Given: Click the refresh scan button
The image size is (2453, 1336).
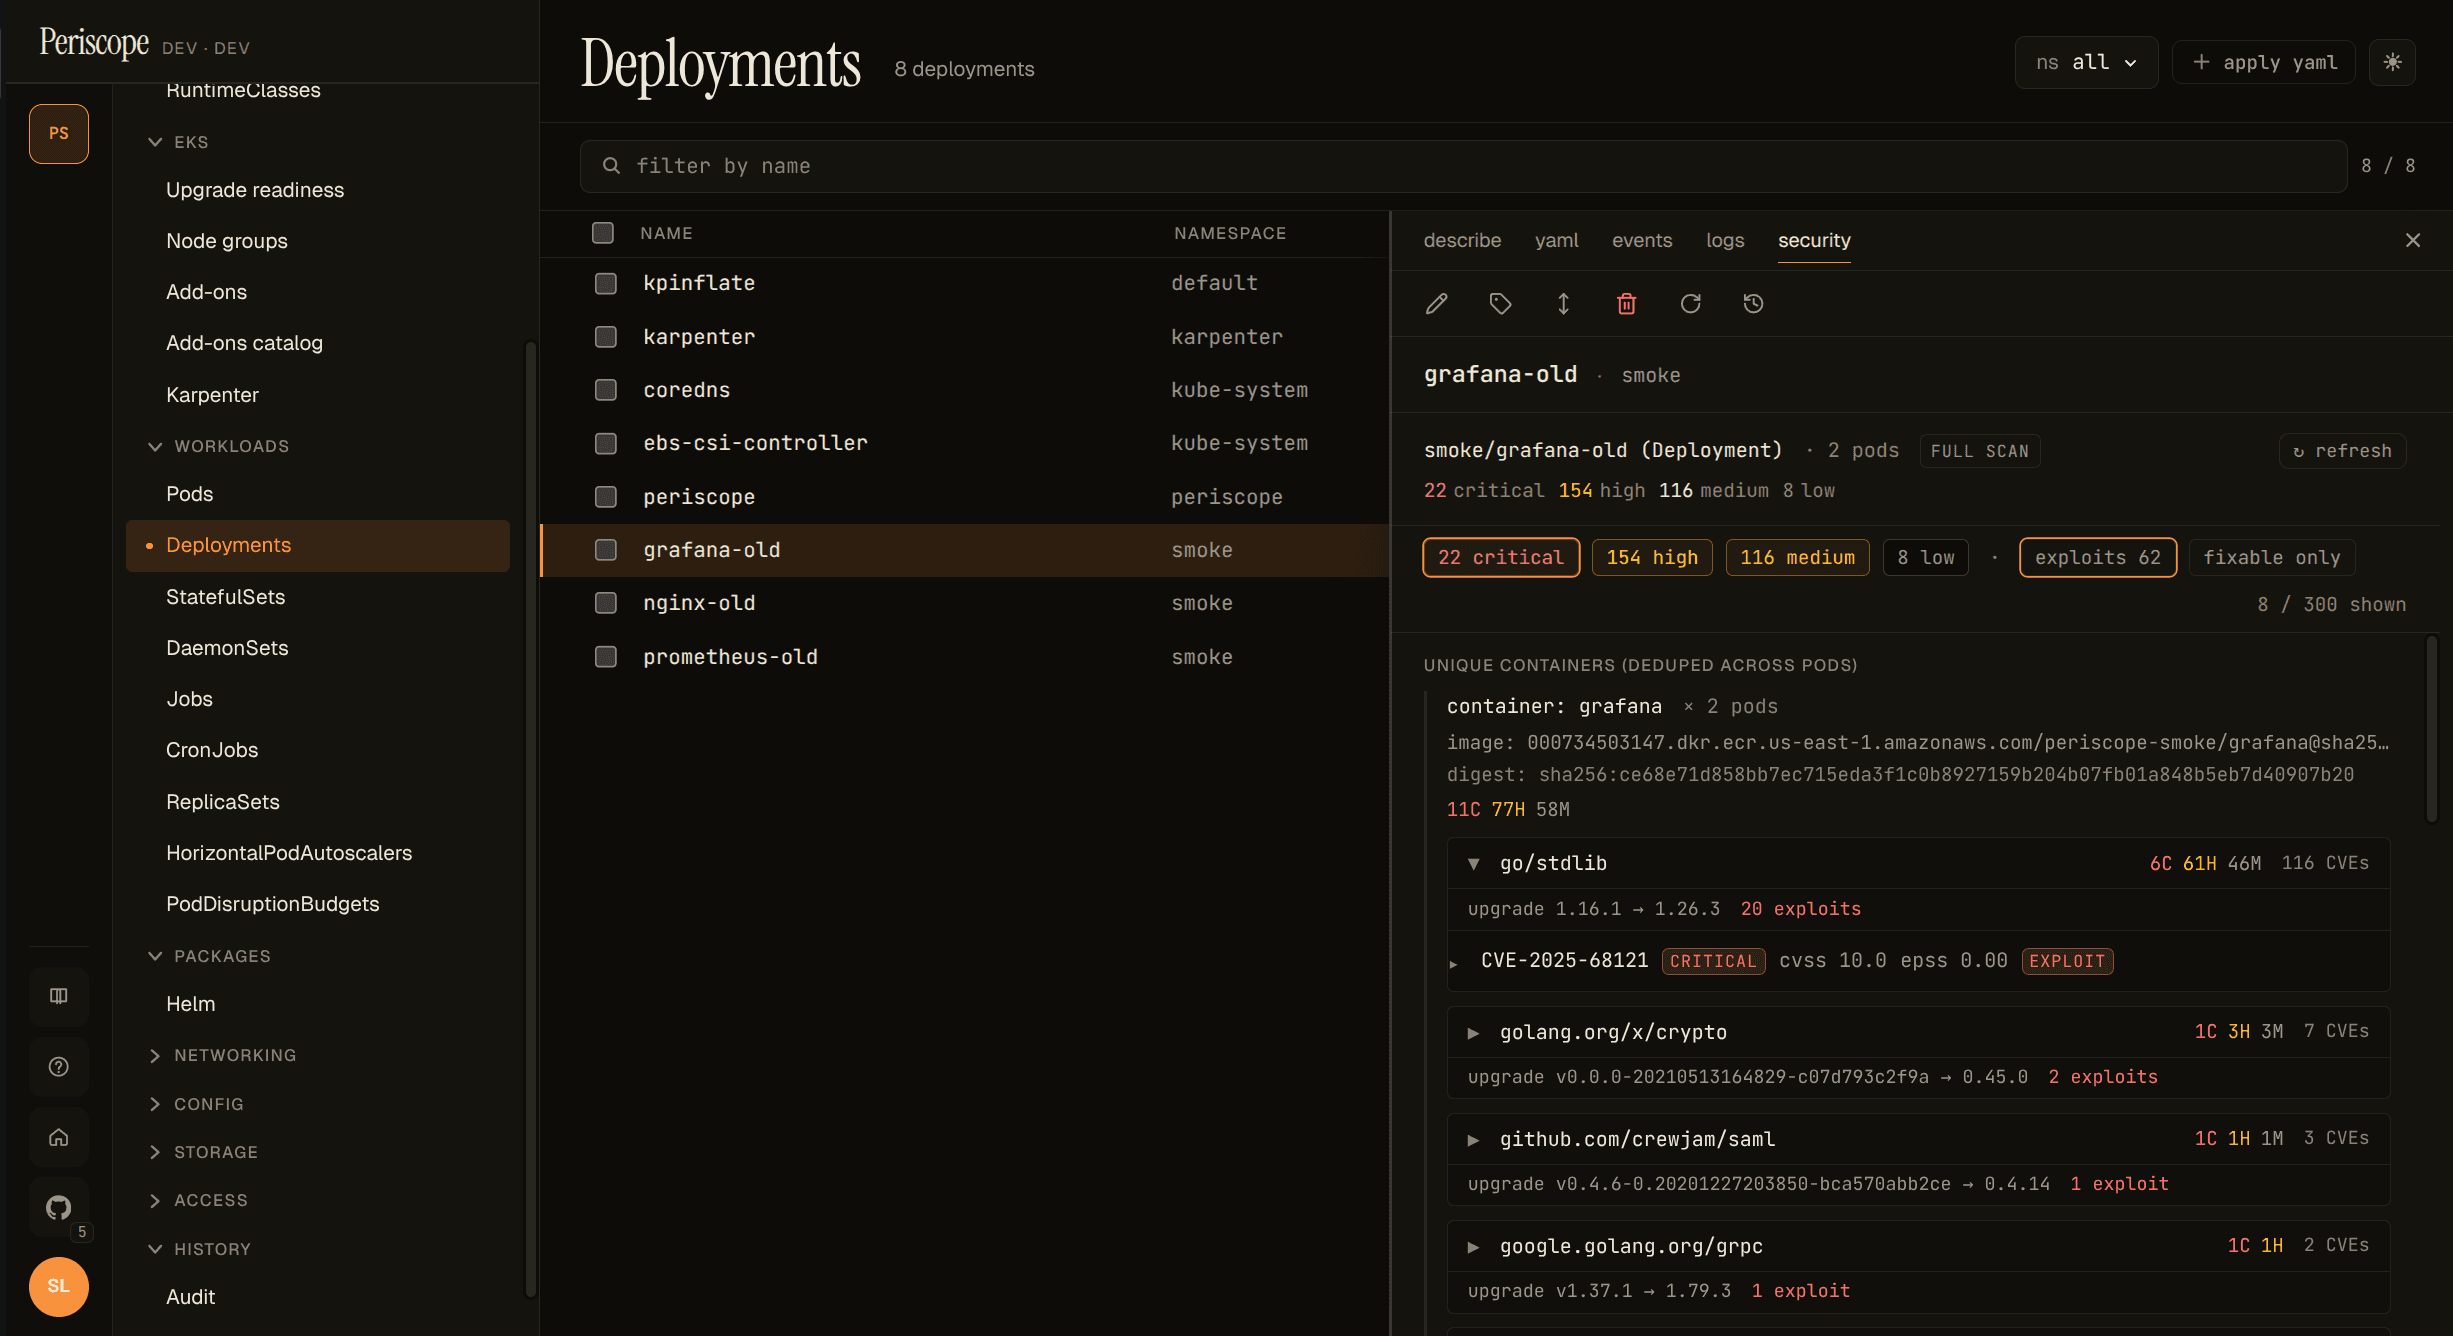Looking at the screenshot, I should (x=2343, y=451).
